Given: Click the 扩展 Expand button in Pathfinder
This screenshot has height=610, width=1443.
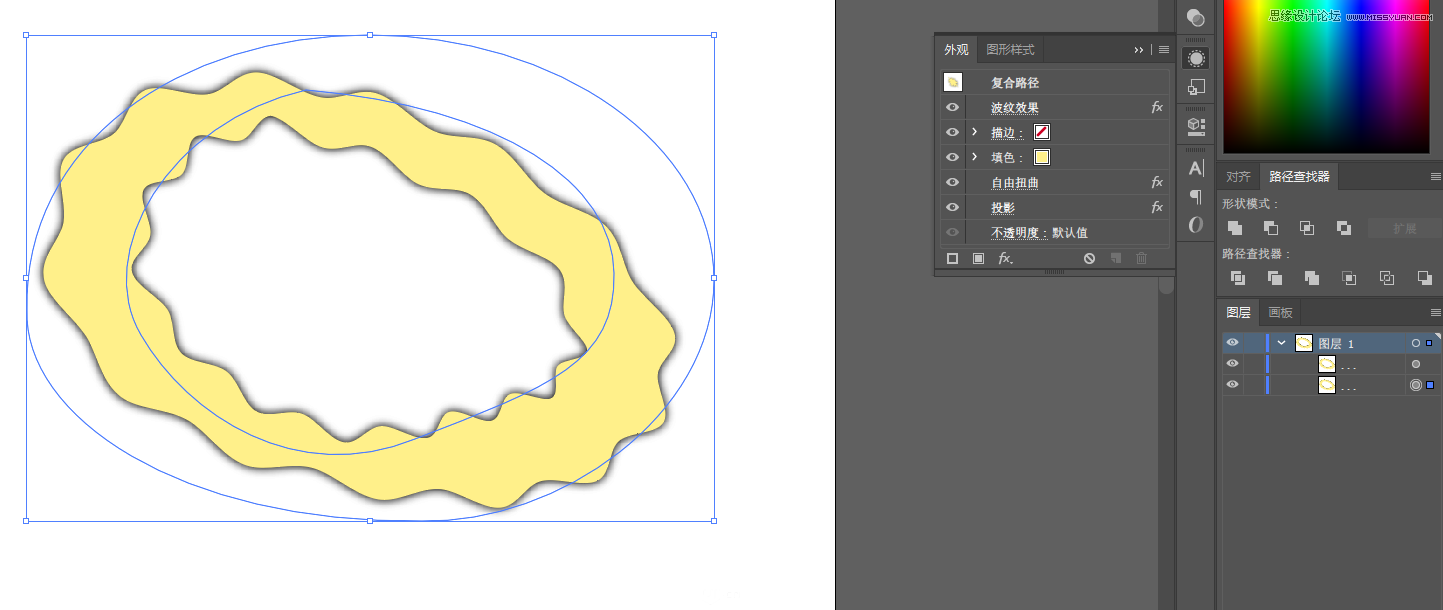Looking at the screenshot, I should [x=1404, y=227].
